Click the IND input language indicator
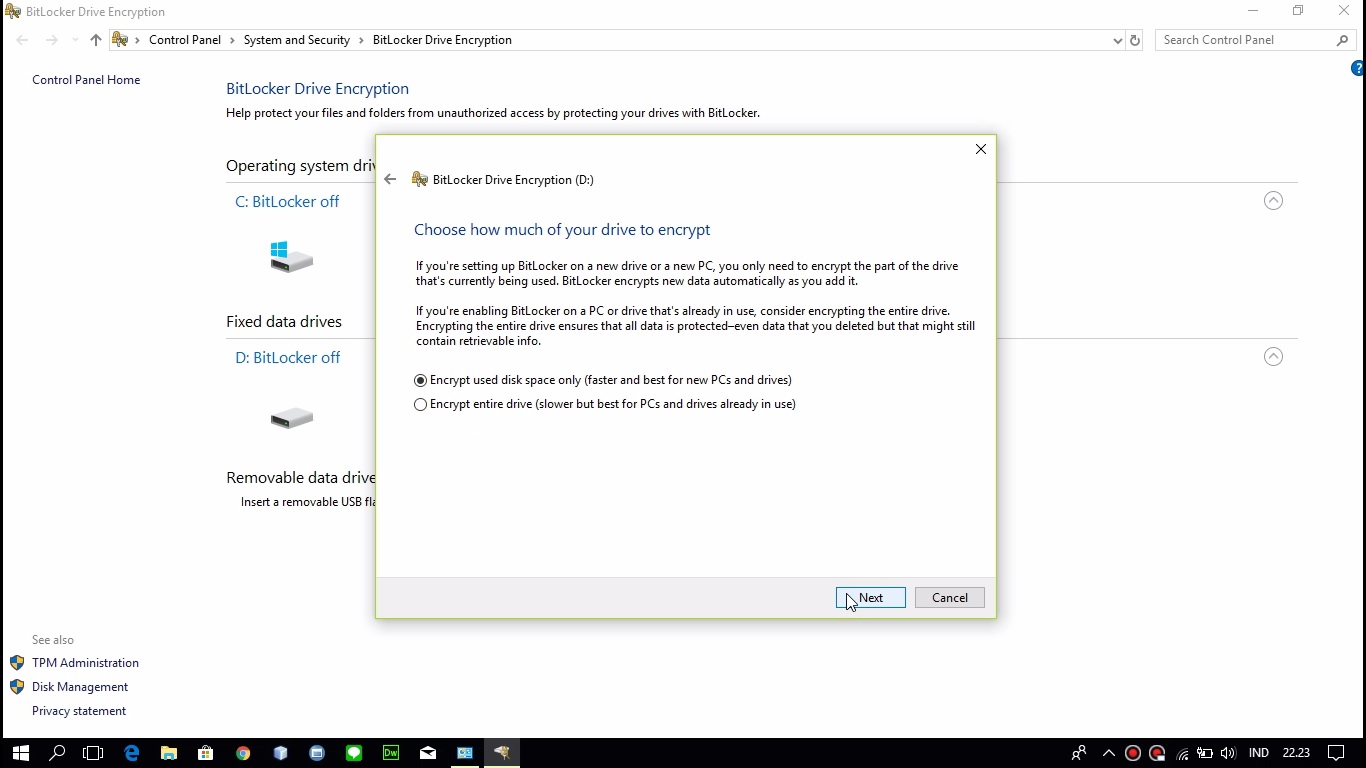The image size is (1366, 768). (1259, 753)
